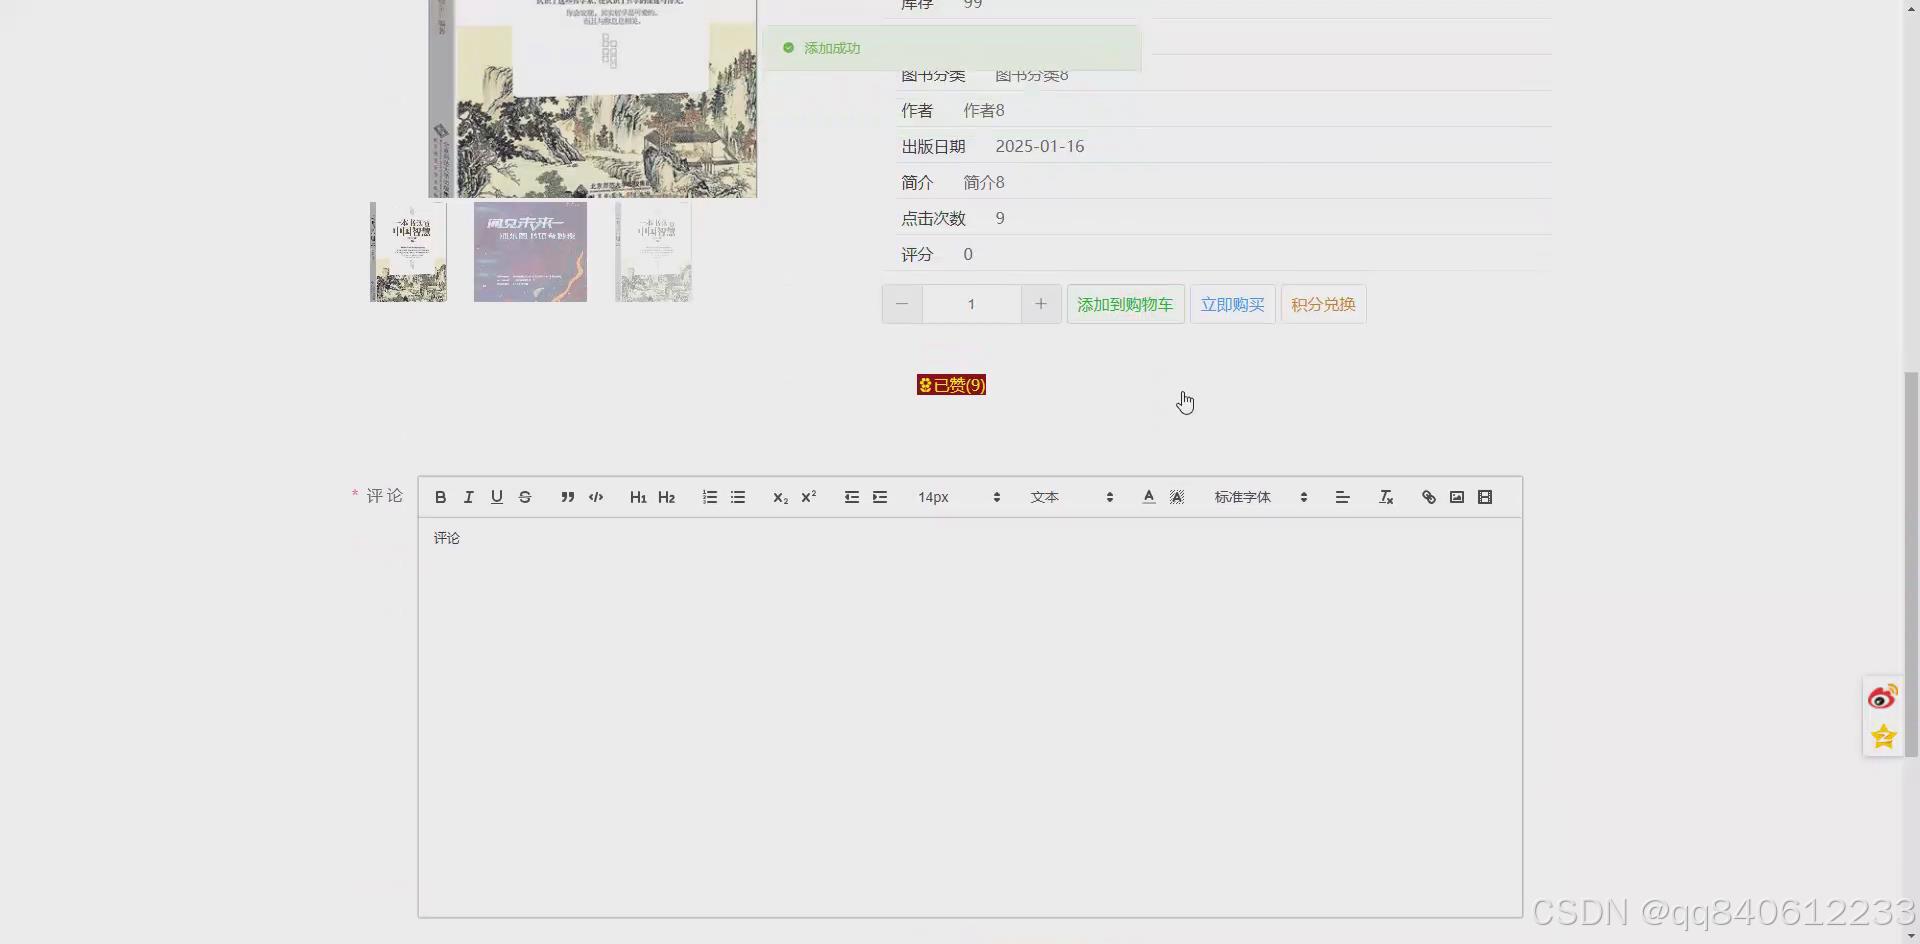Viewport: 1920px width, 944px height.
Task: Click the 添加到购物车 button
Action: [x=1125, y=304]
